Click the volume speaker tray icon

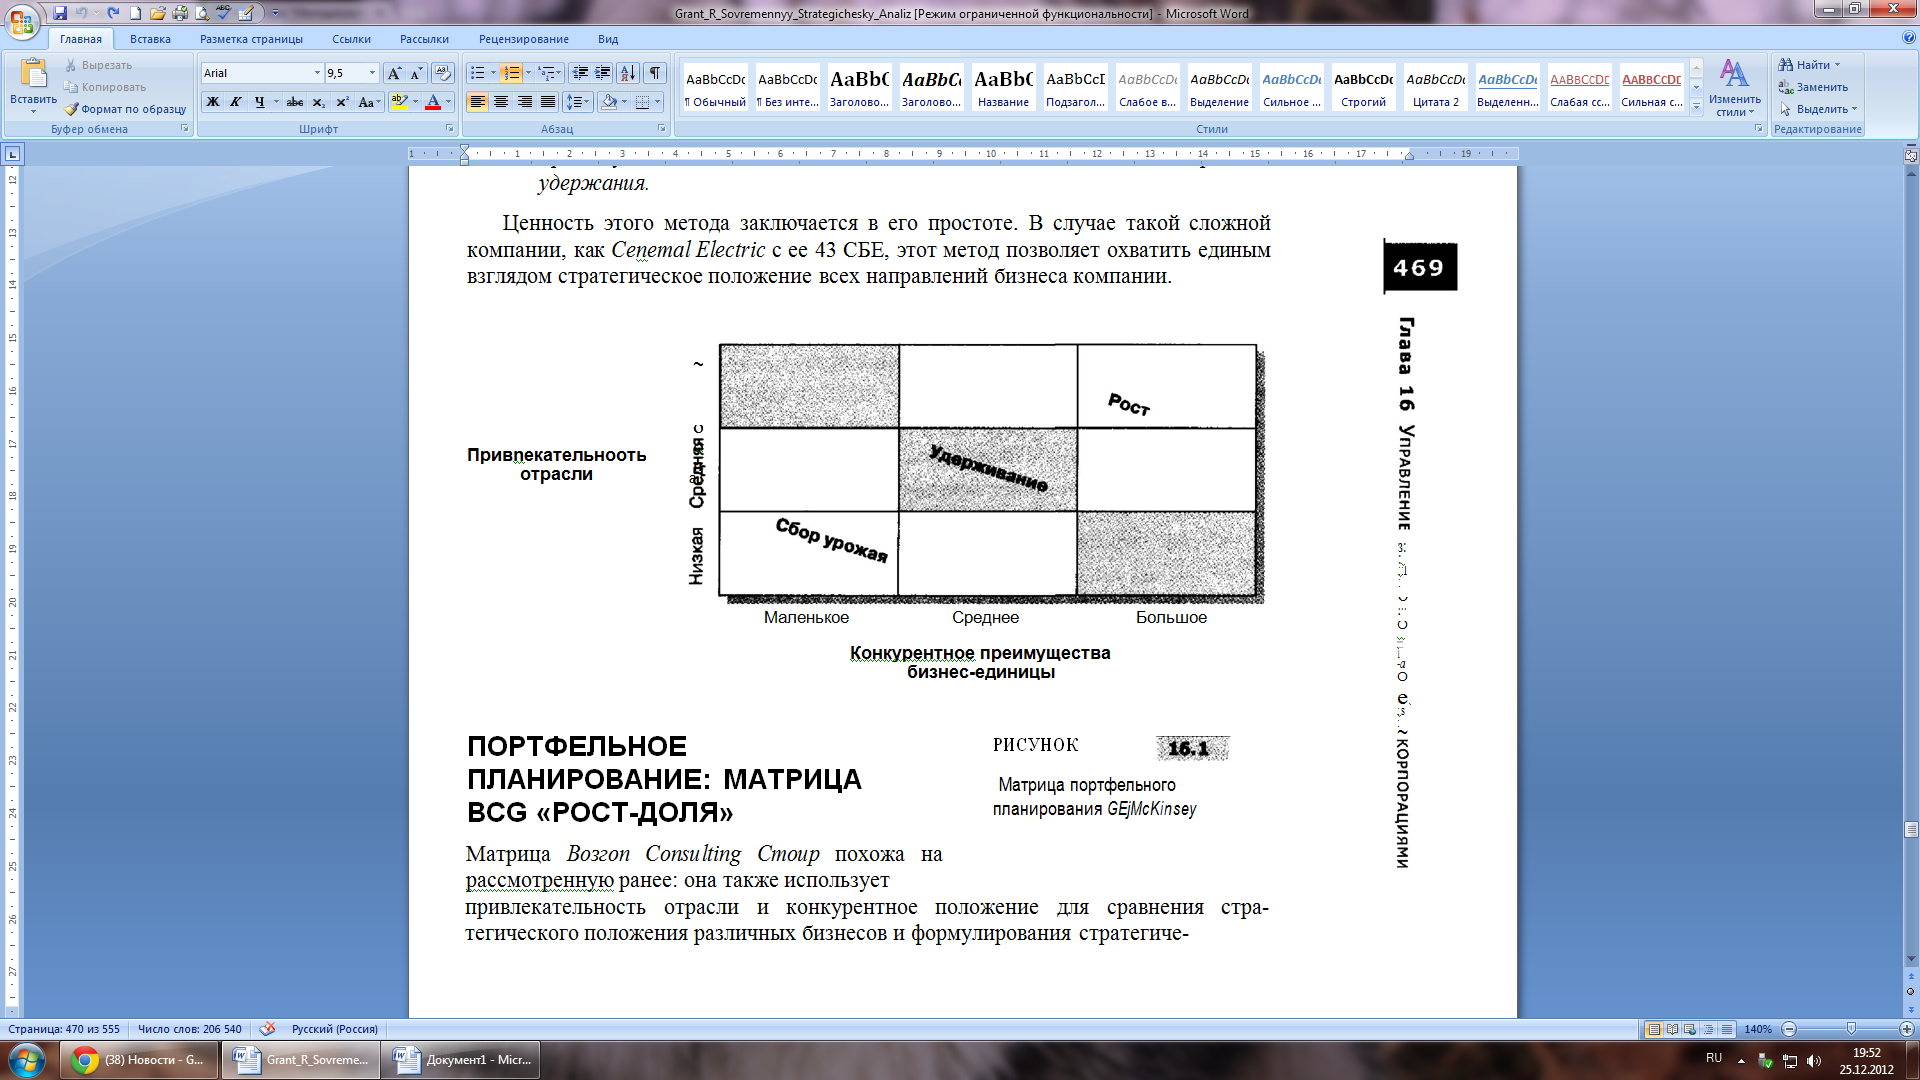(1814, 1061)
